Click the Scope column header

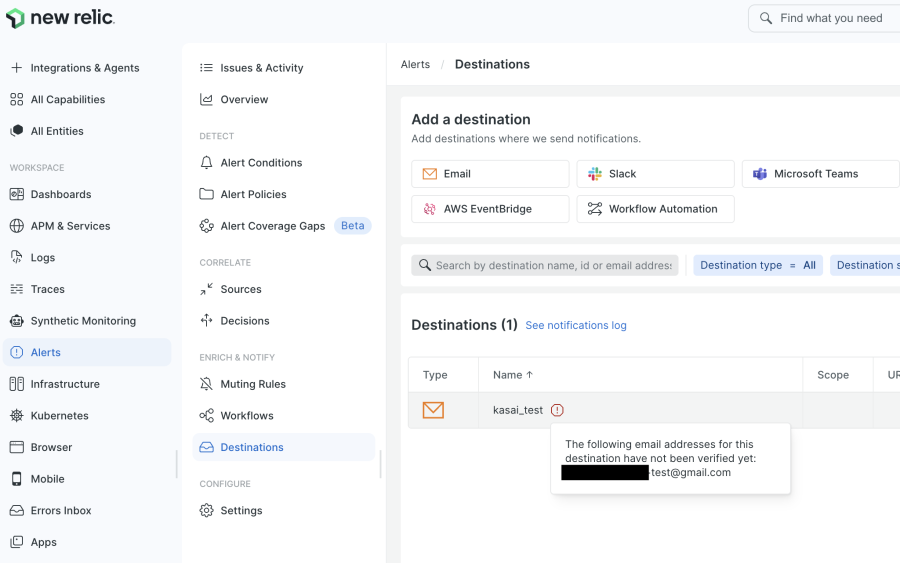(x=833, y=375)
